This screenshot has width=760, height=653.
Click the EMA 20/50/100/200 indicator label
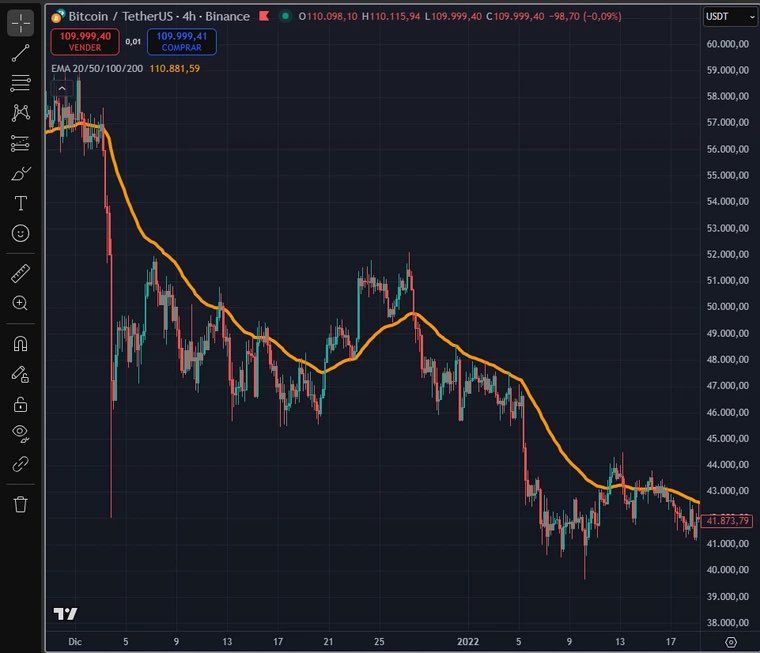97,68
